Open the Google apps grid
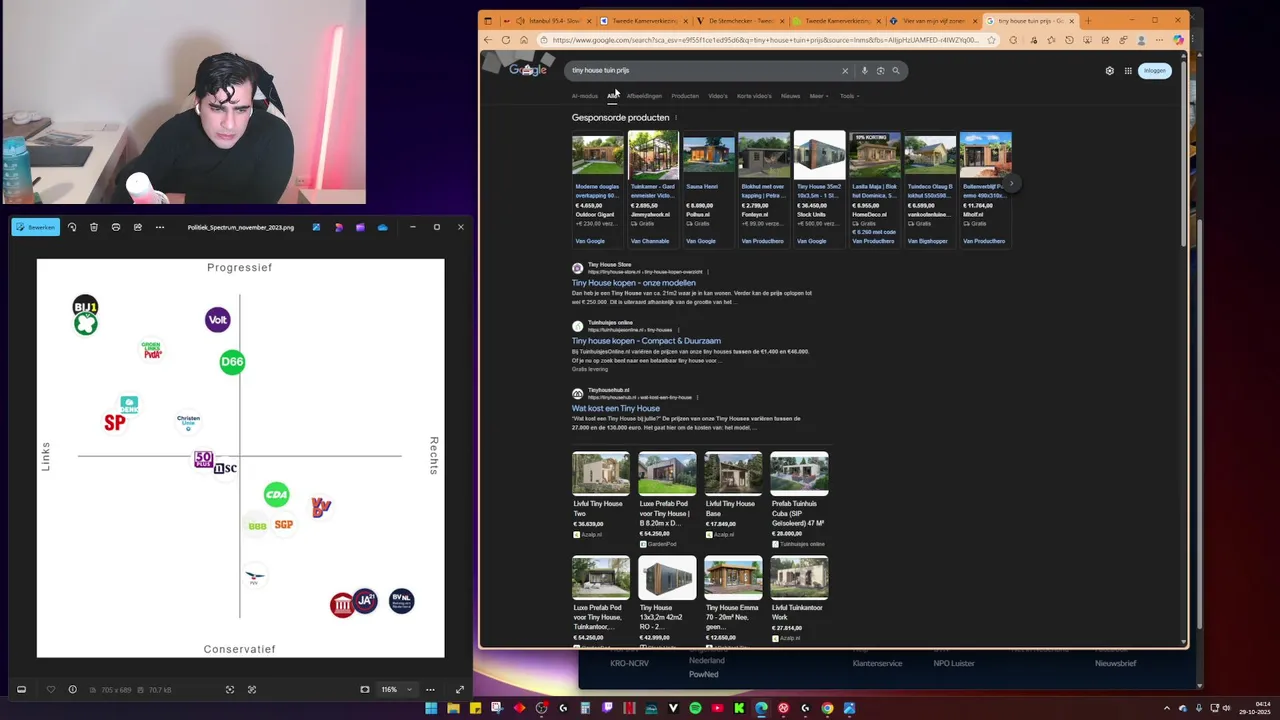 coord(1128,71)
